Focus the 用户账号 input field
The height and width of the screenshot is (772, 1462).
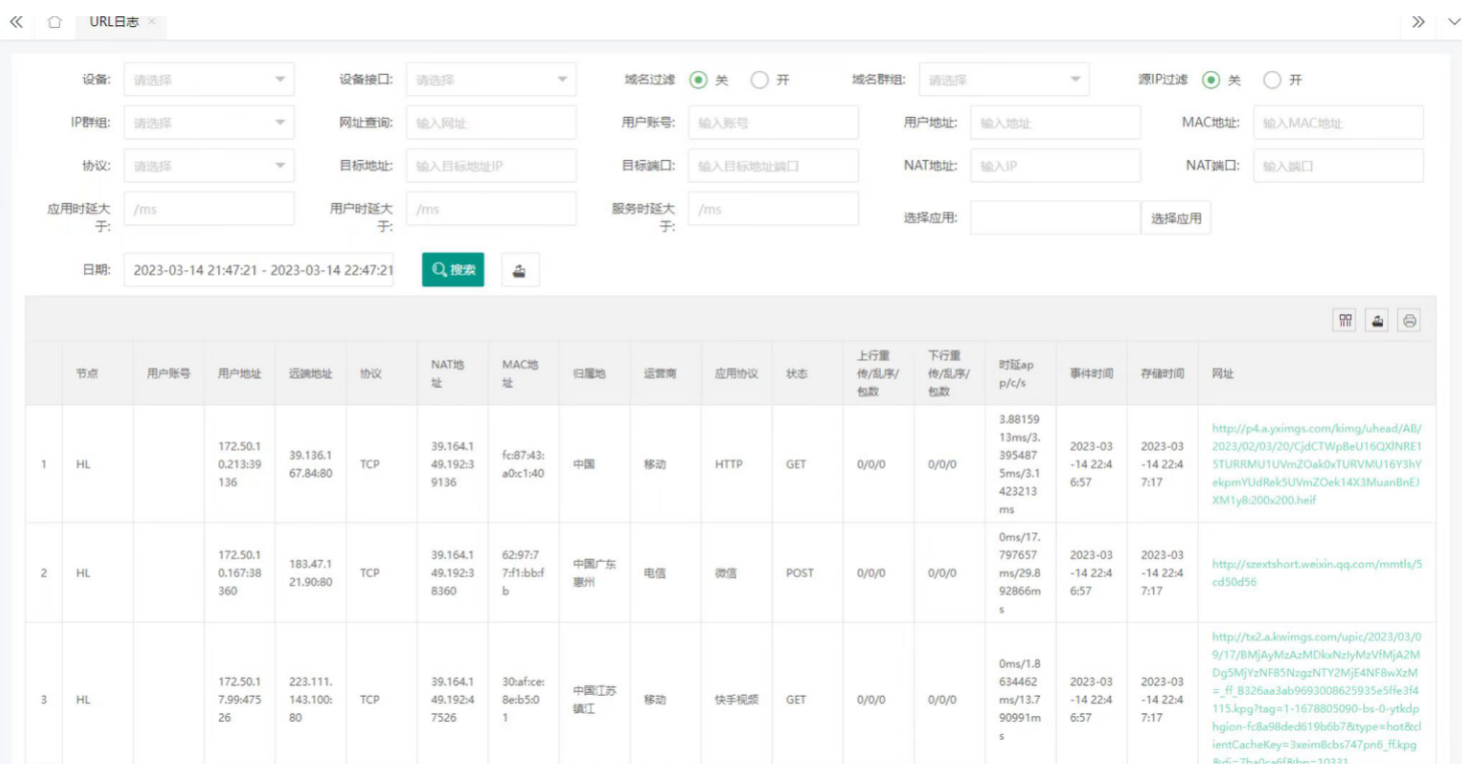click(774, 123)
